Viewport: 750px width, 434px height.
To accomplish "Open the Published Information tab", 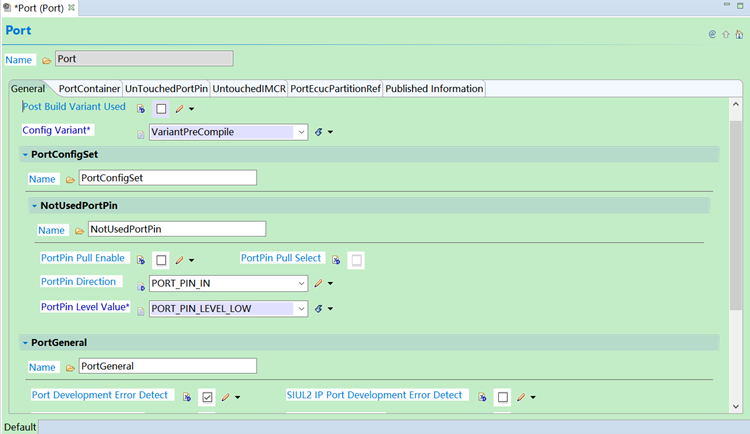I will click(x=434, y=89).
